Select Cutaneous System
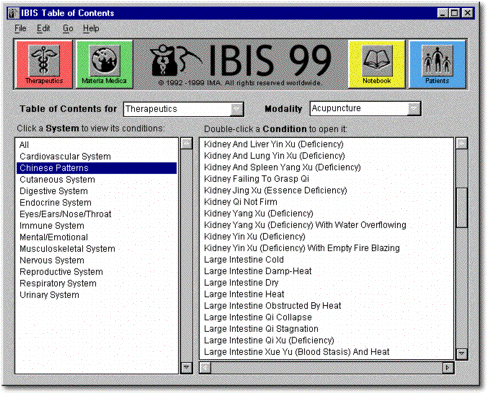Image resolution: width=487 pixels, height=393 pixels. point(96,180)
